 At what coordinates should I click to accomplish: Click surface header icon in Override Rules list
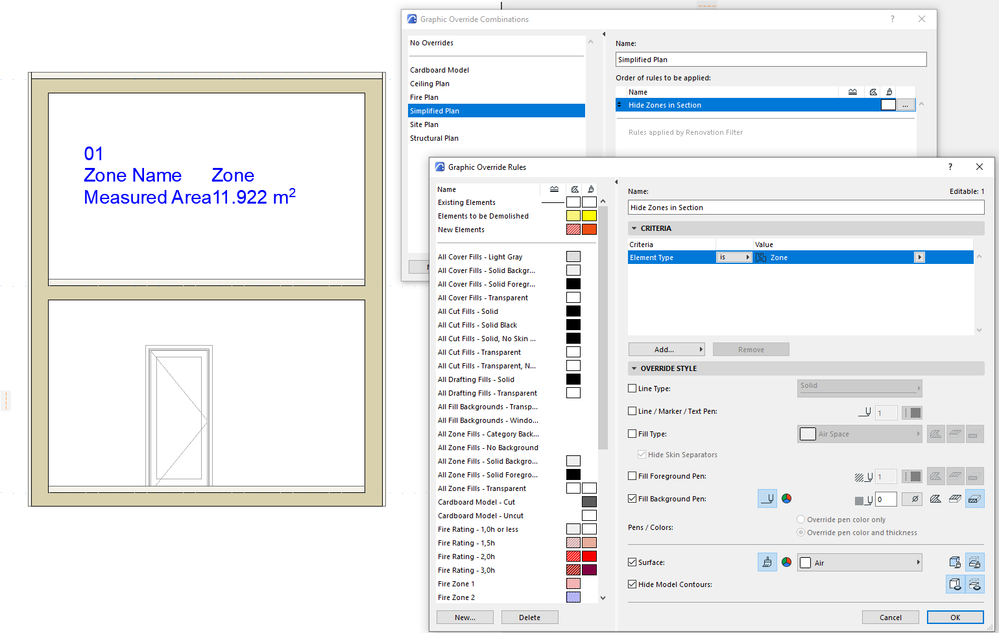point(591,189)
